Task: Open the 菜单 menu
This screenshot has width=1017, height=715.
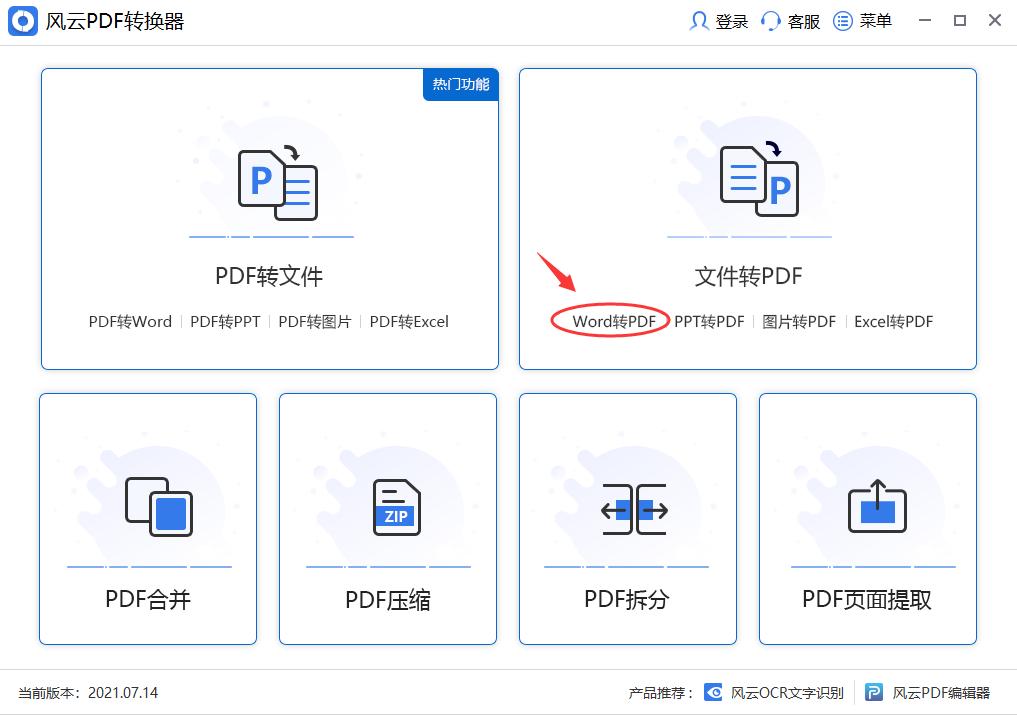Action: [x=863, y=20]
